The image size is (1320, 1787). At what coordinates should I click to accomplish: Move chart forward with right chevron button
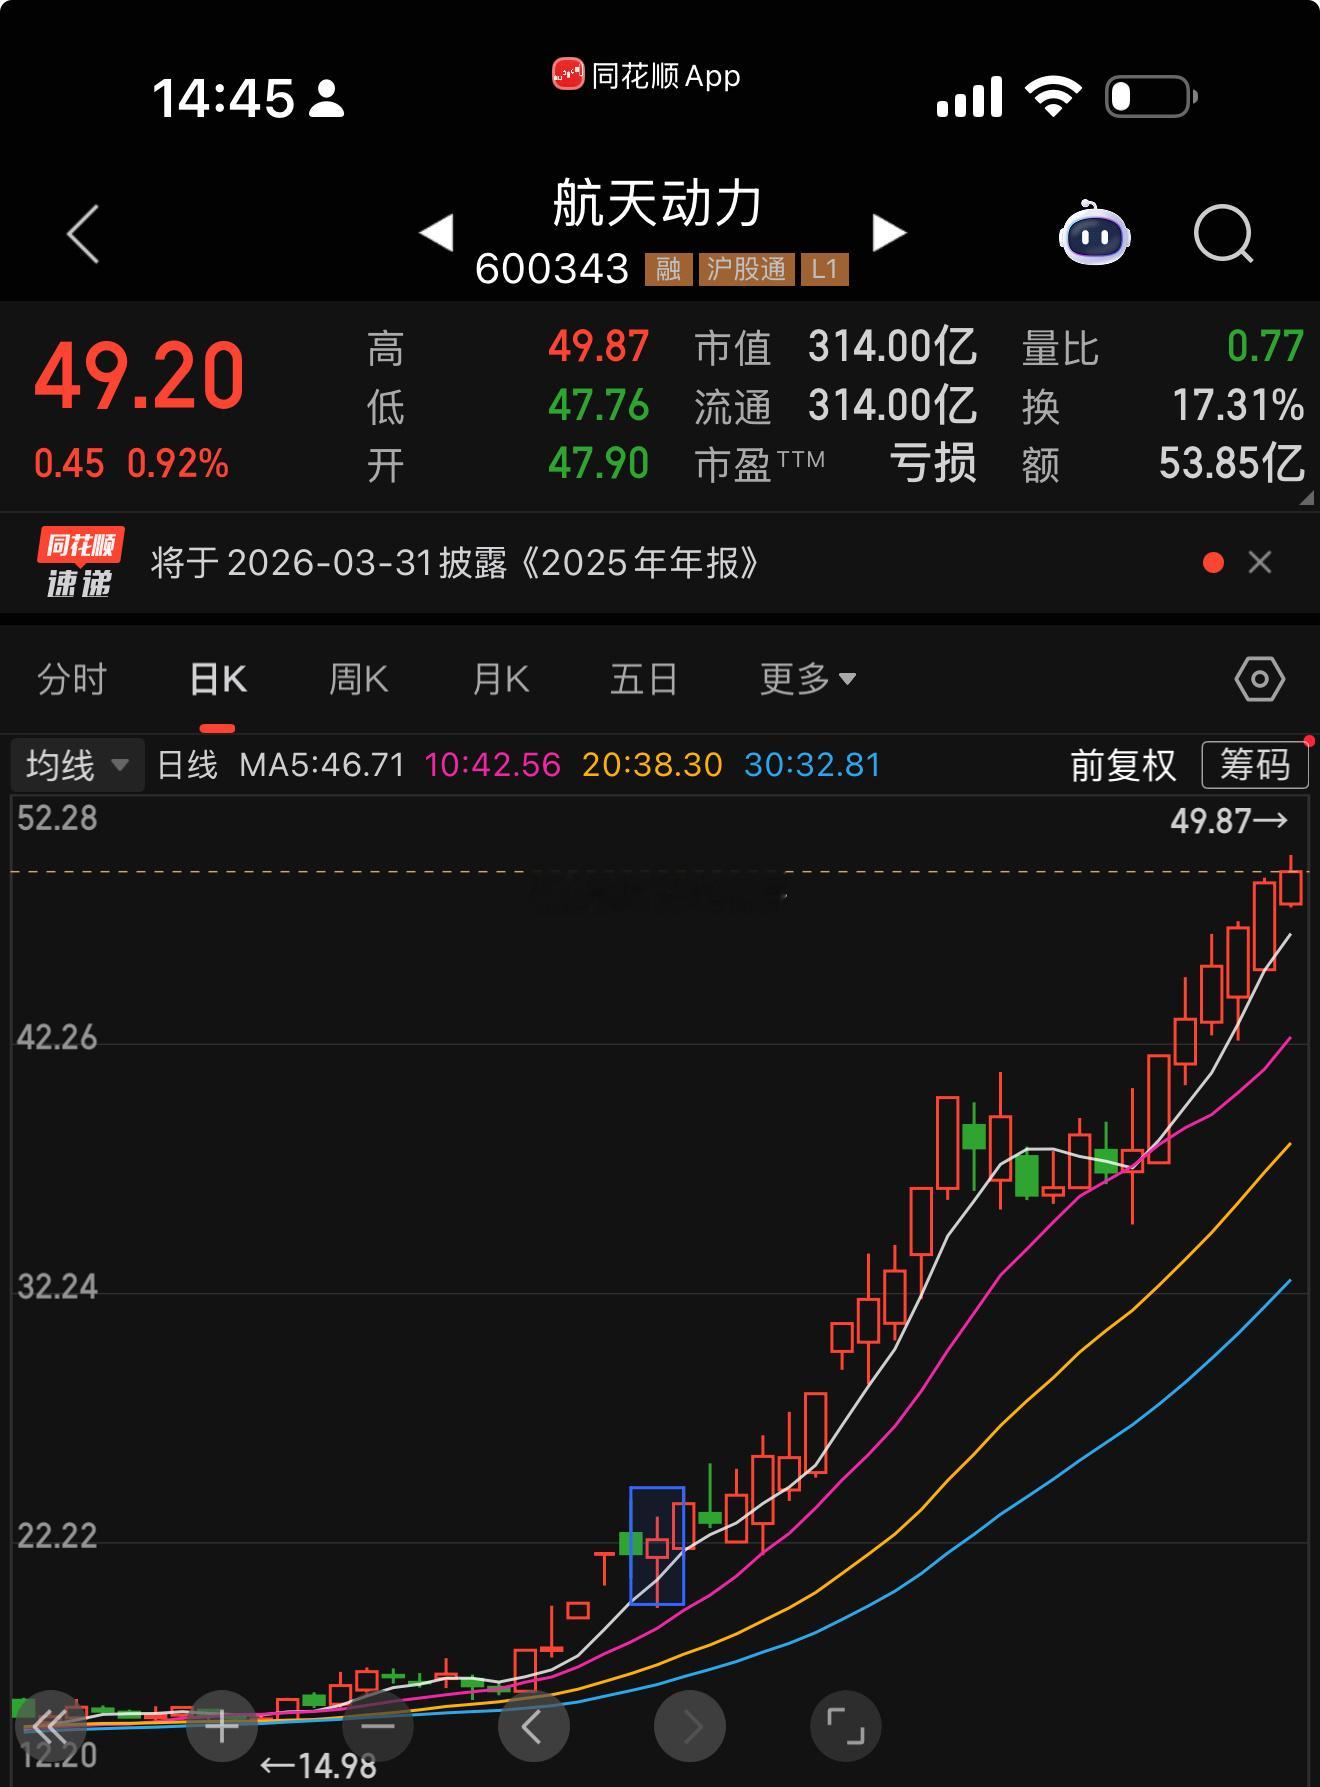pyautogui.click(x=689, y=1726)
